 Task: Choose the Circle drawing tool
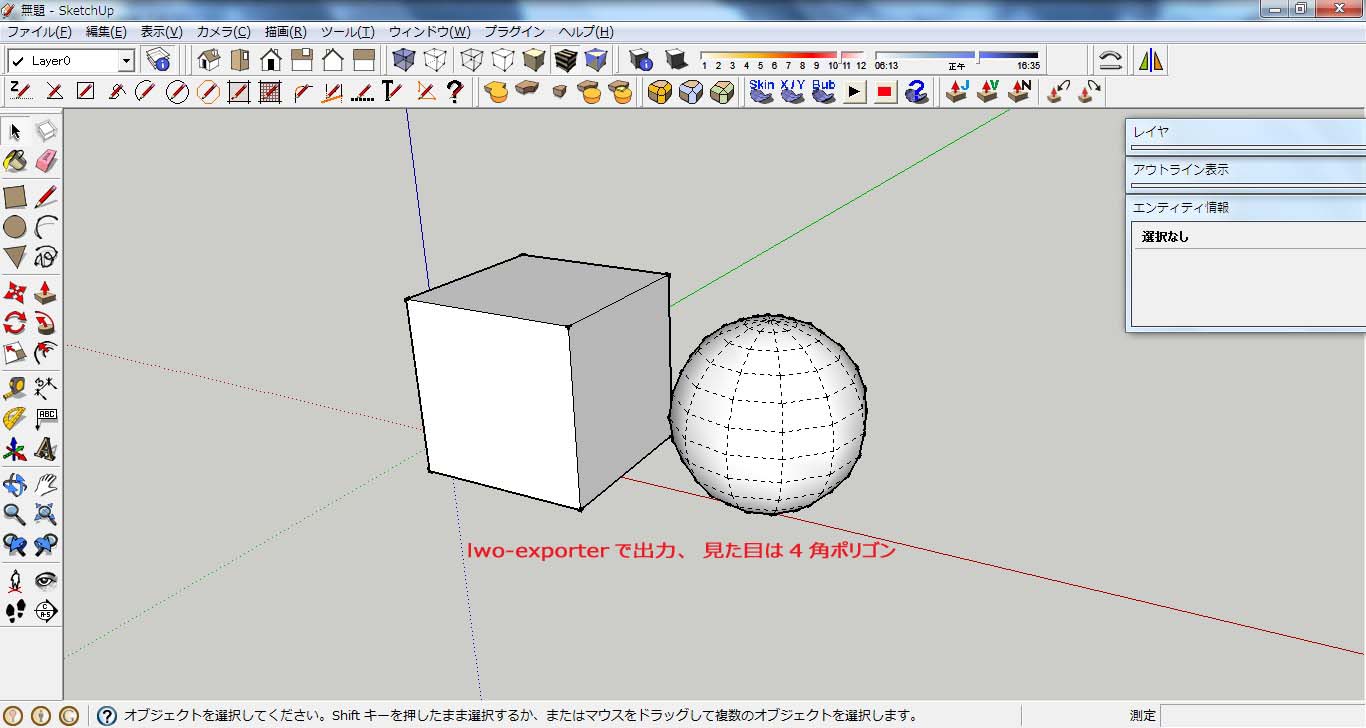click(15, 227)
